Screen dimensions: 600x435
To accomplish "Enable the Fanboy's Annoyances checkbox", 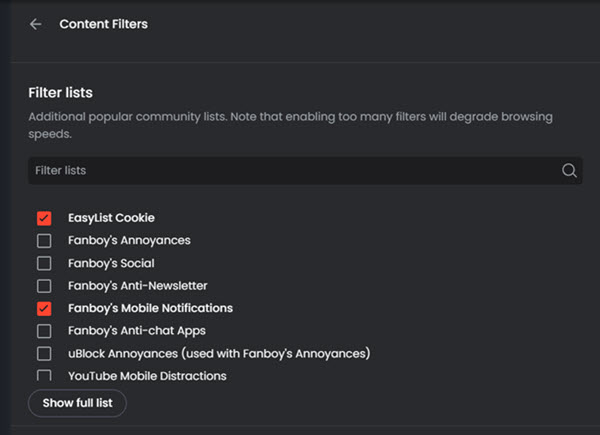I will pyautogui.click(x=44, y=241).
